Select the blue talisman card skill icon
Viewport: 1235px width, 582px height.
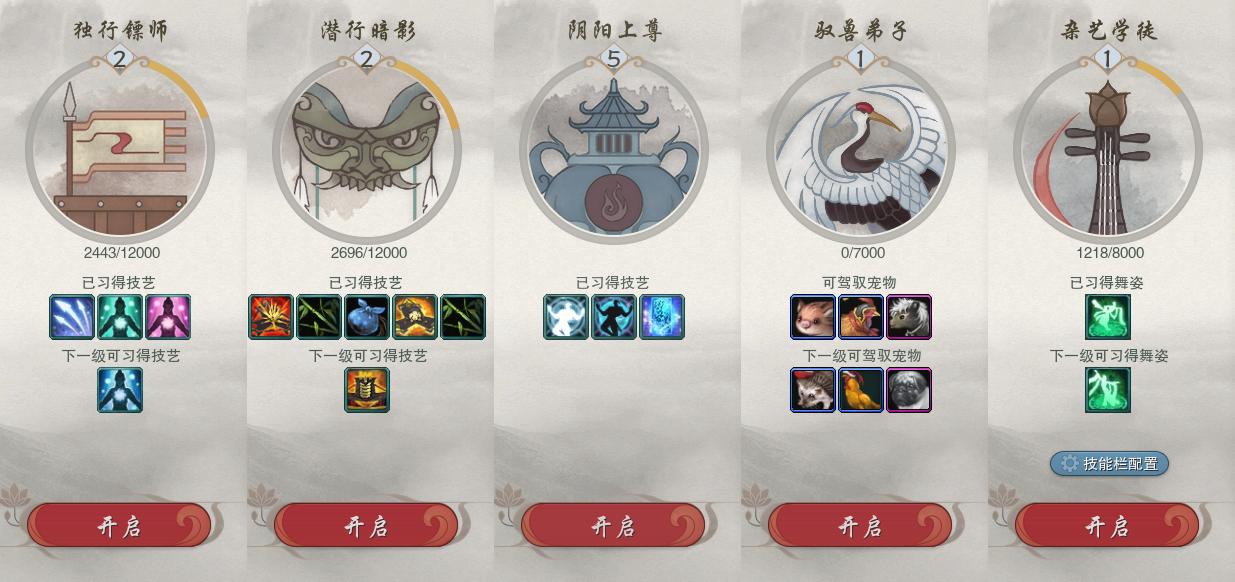click(662, 317)
